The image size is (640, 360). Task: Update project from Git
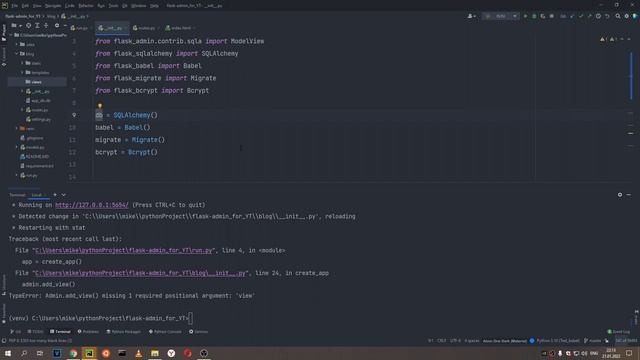coord(572,16)
